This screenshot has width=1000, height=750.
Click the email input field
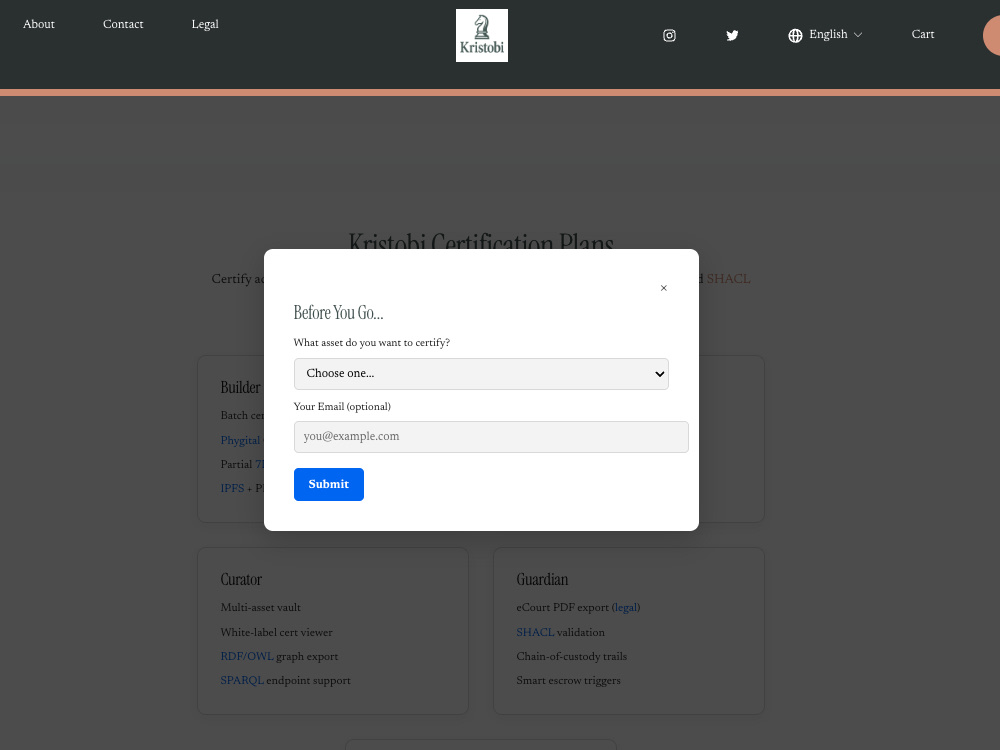click(x=490, y=437)
